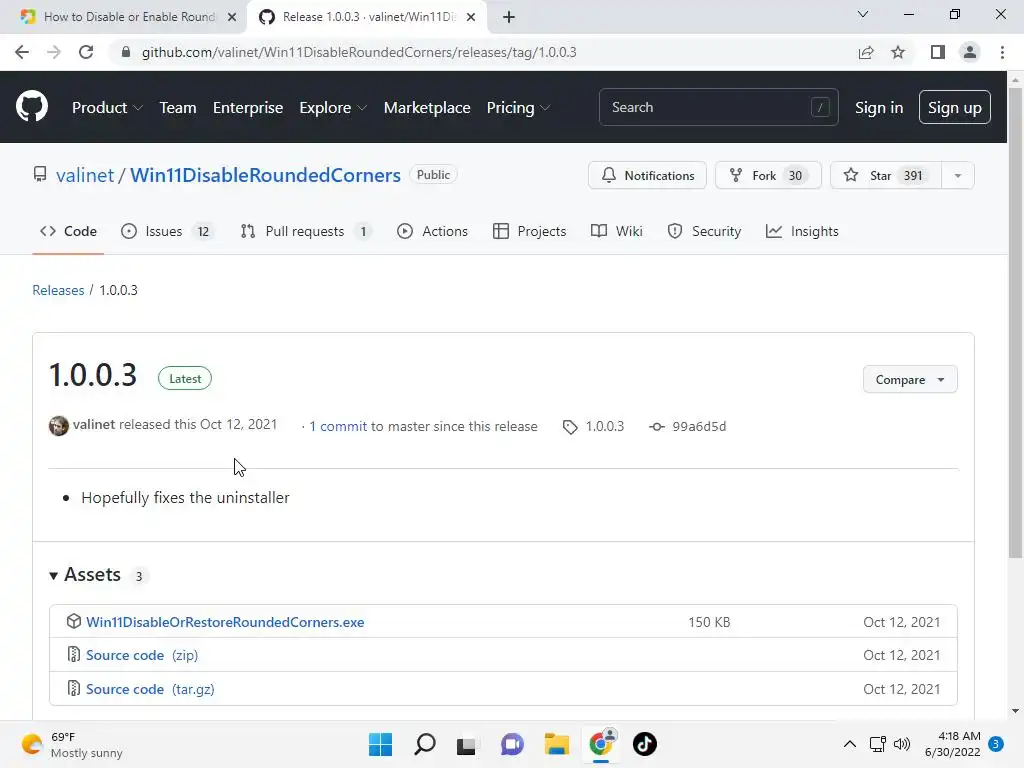Open the Security tab
This screenshot has width=1024, height=768.
click(x=704, y=231)
